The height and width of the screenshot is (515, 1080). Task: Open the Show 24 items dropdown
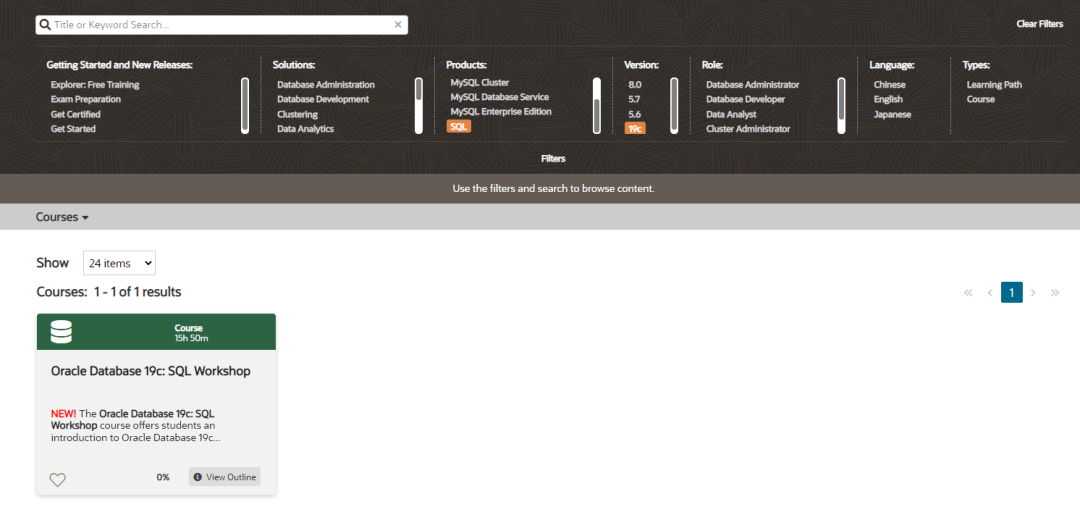click(x=119, y=263)
